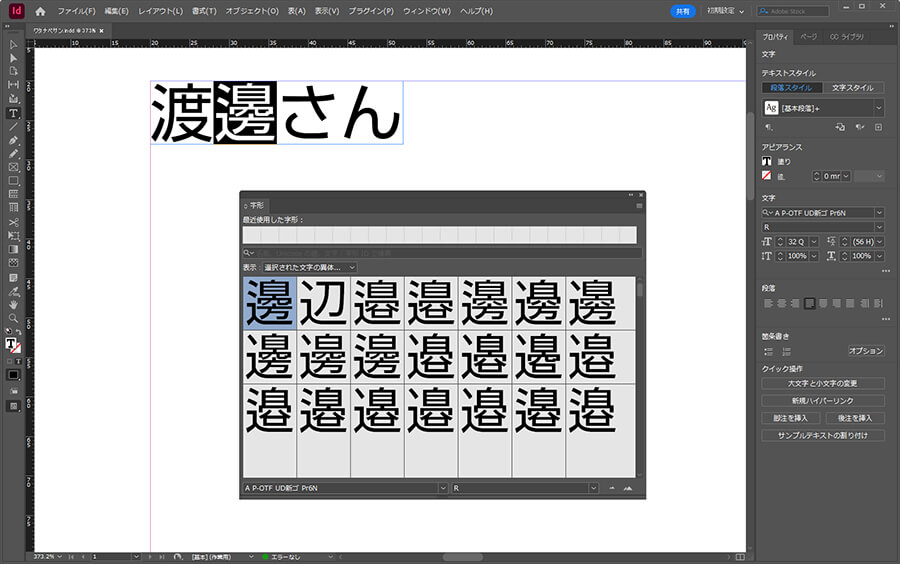Open the Glyphs panel flyout menu
The image size is (900, 564).
click(640, 205)
